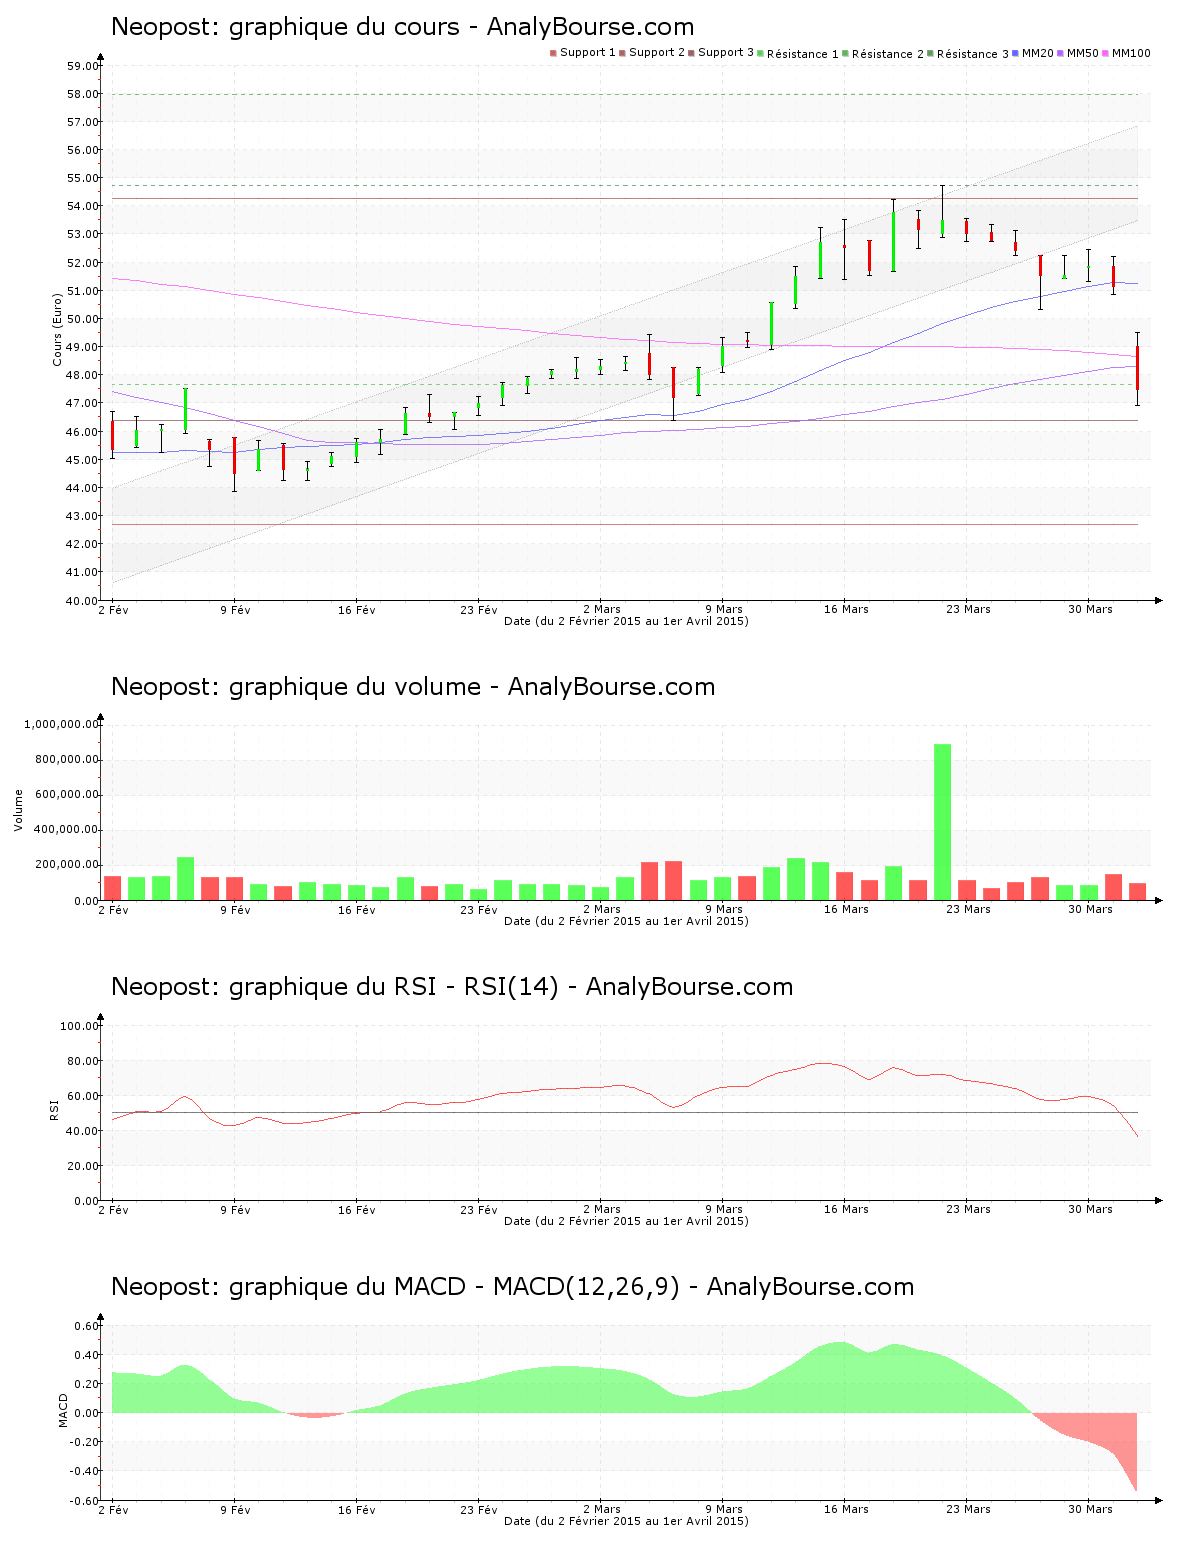Viewport: 1200px width, 1550px height.
Task: Click the 20.00 tick on RSI axis
Action: [x=82, y=1166]
